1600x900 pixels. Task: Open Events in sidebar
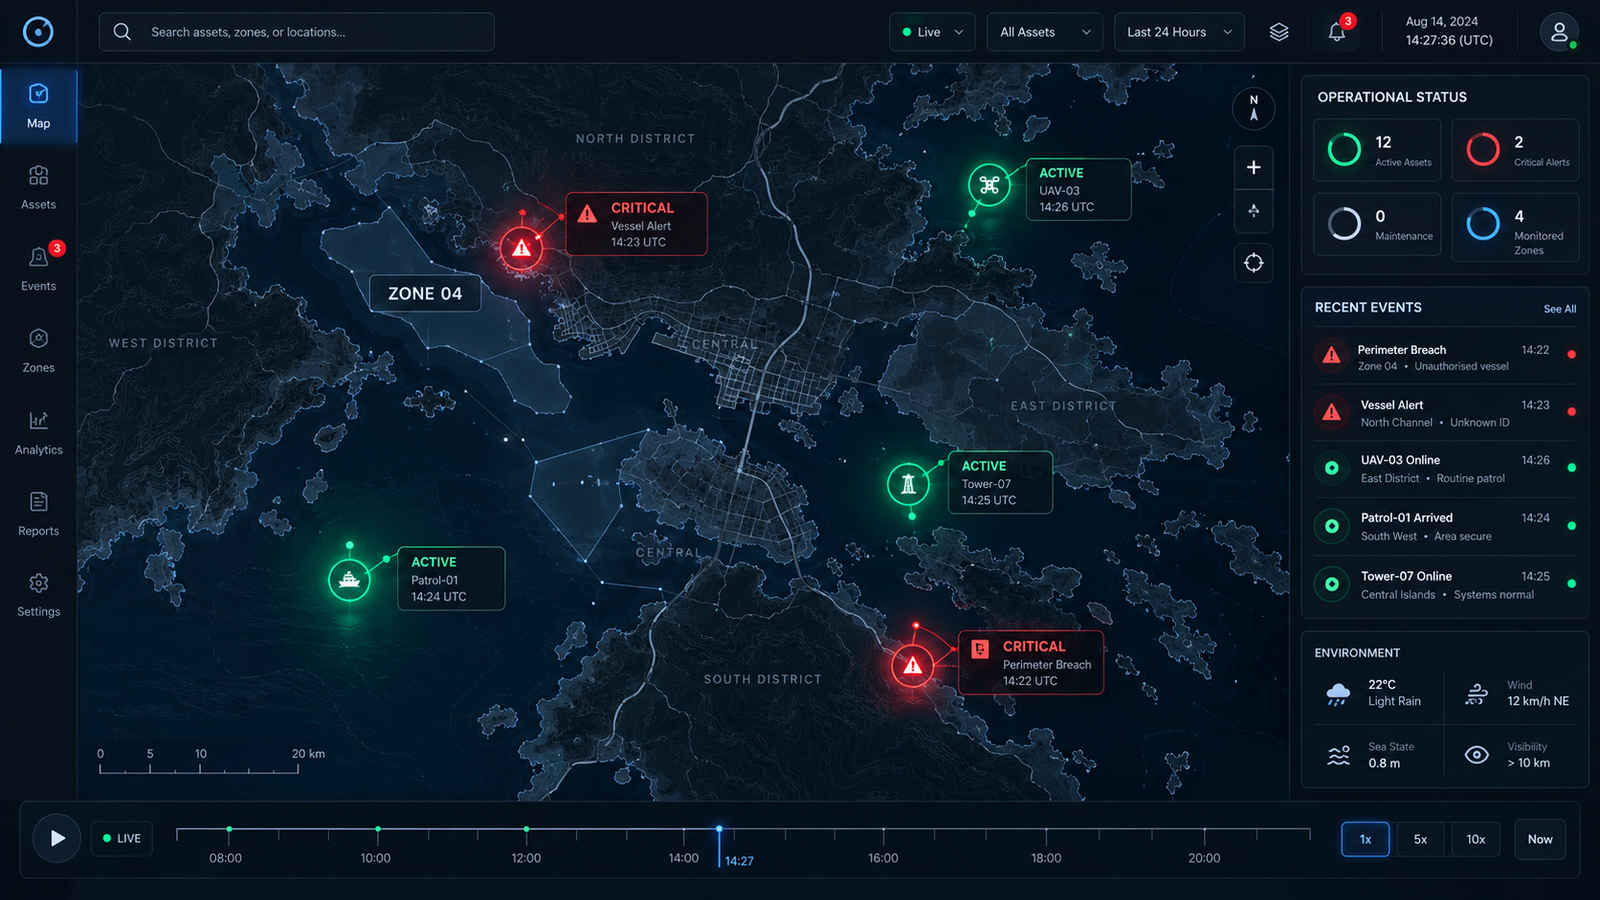point(38,269)
